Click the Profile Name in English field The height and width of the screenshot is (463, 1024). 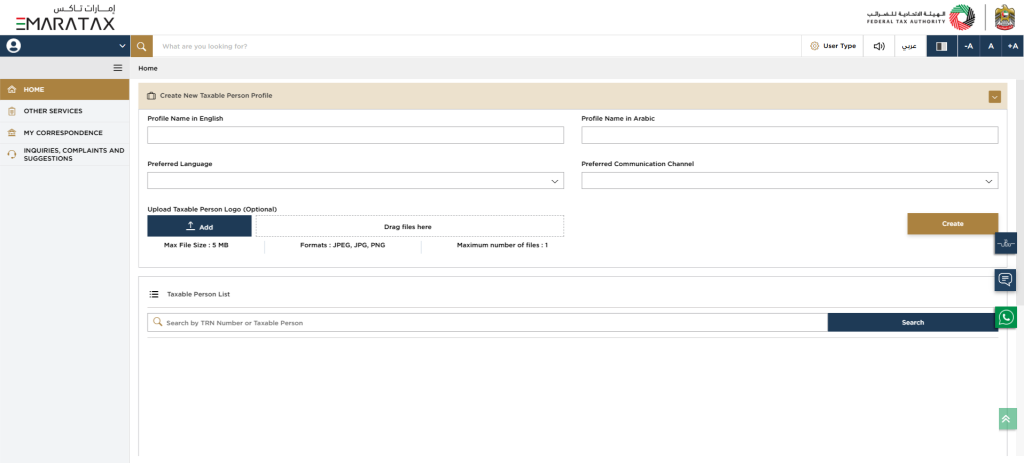[x=355, y=135]
